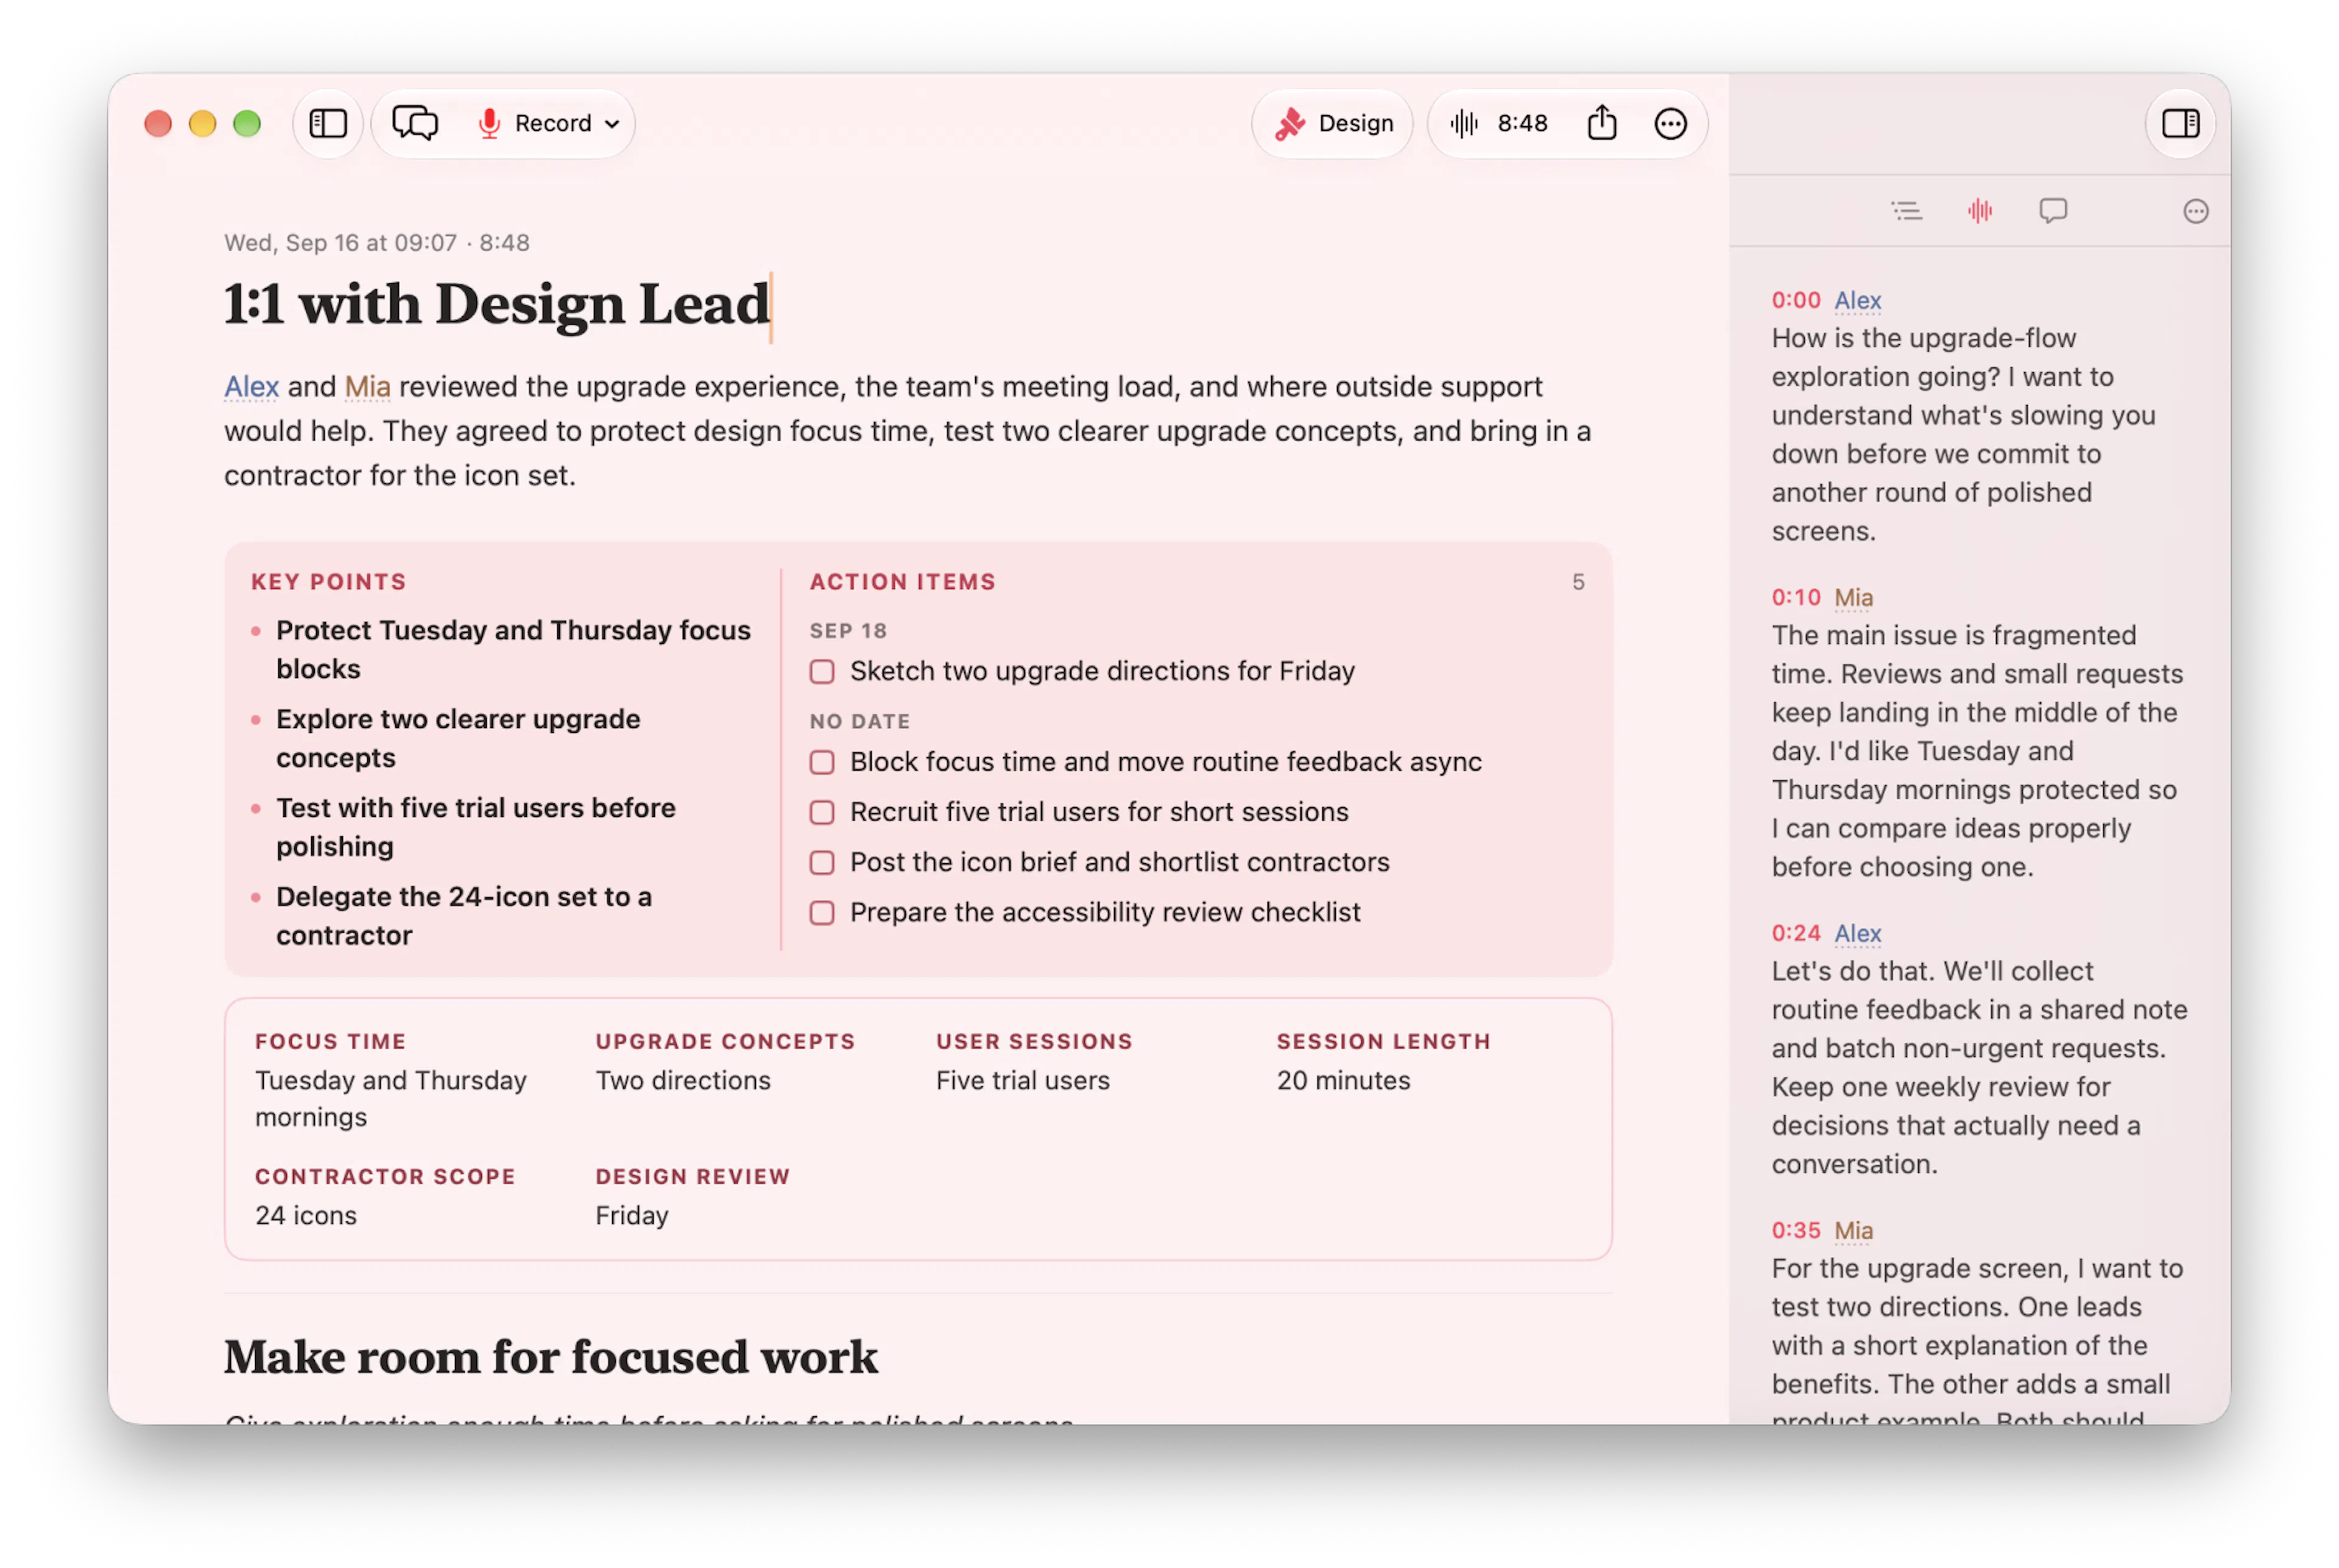The width and height of the screenshot is (2339, 1568).
Task: Click 'Delegate the 24-icon set to a contractor'
Action: [x=464, y=916]
